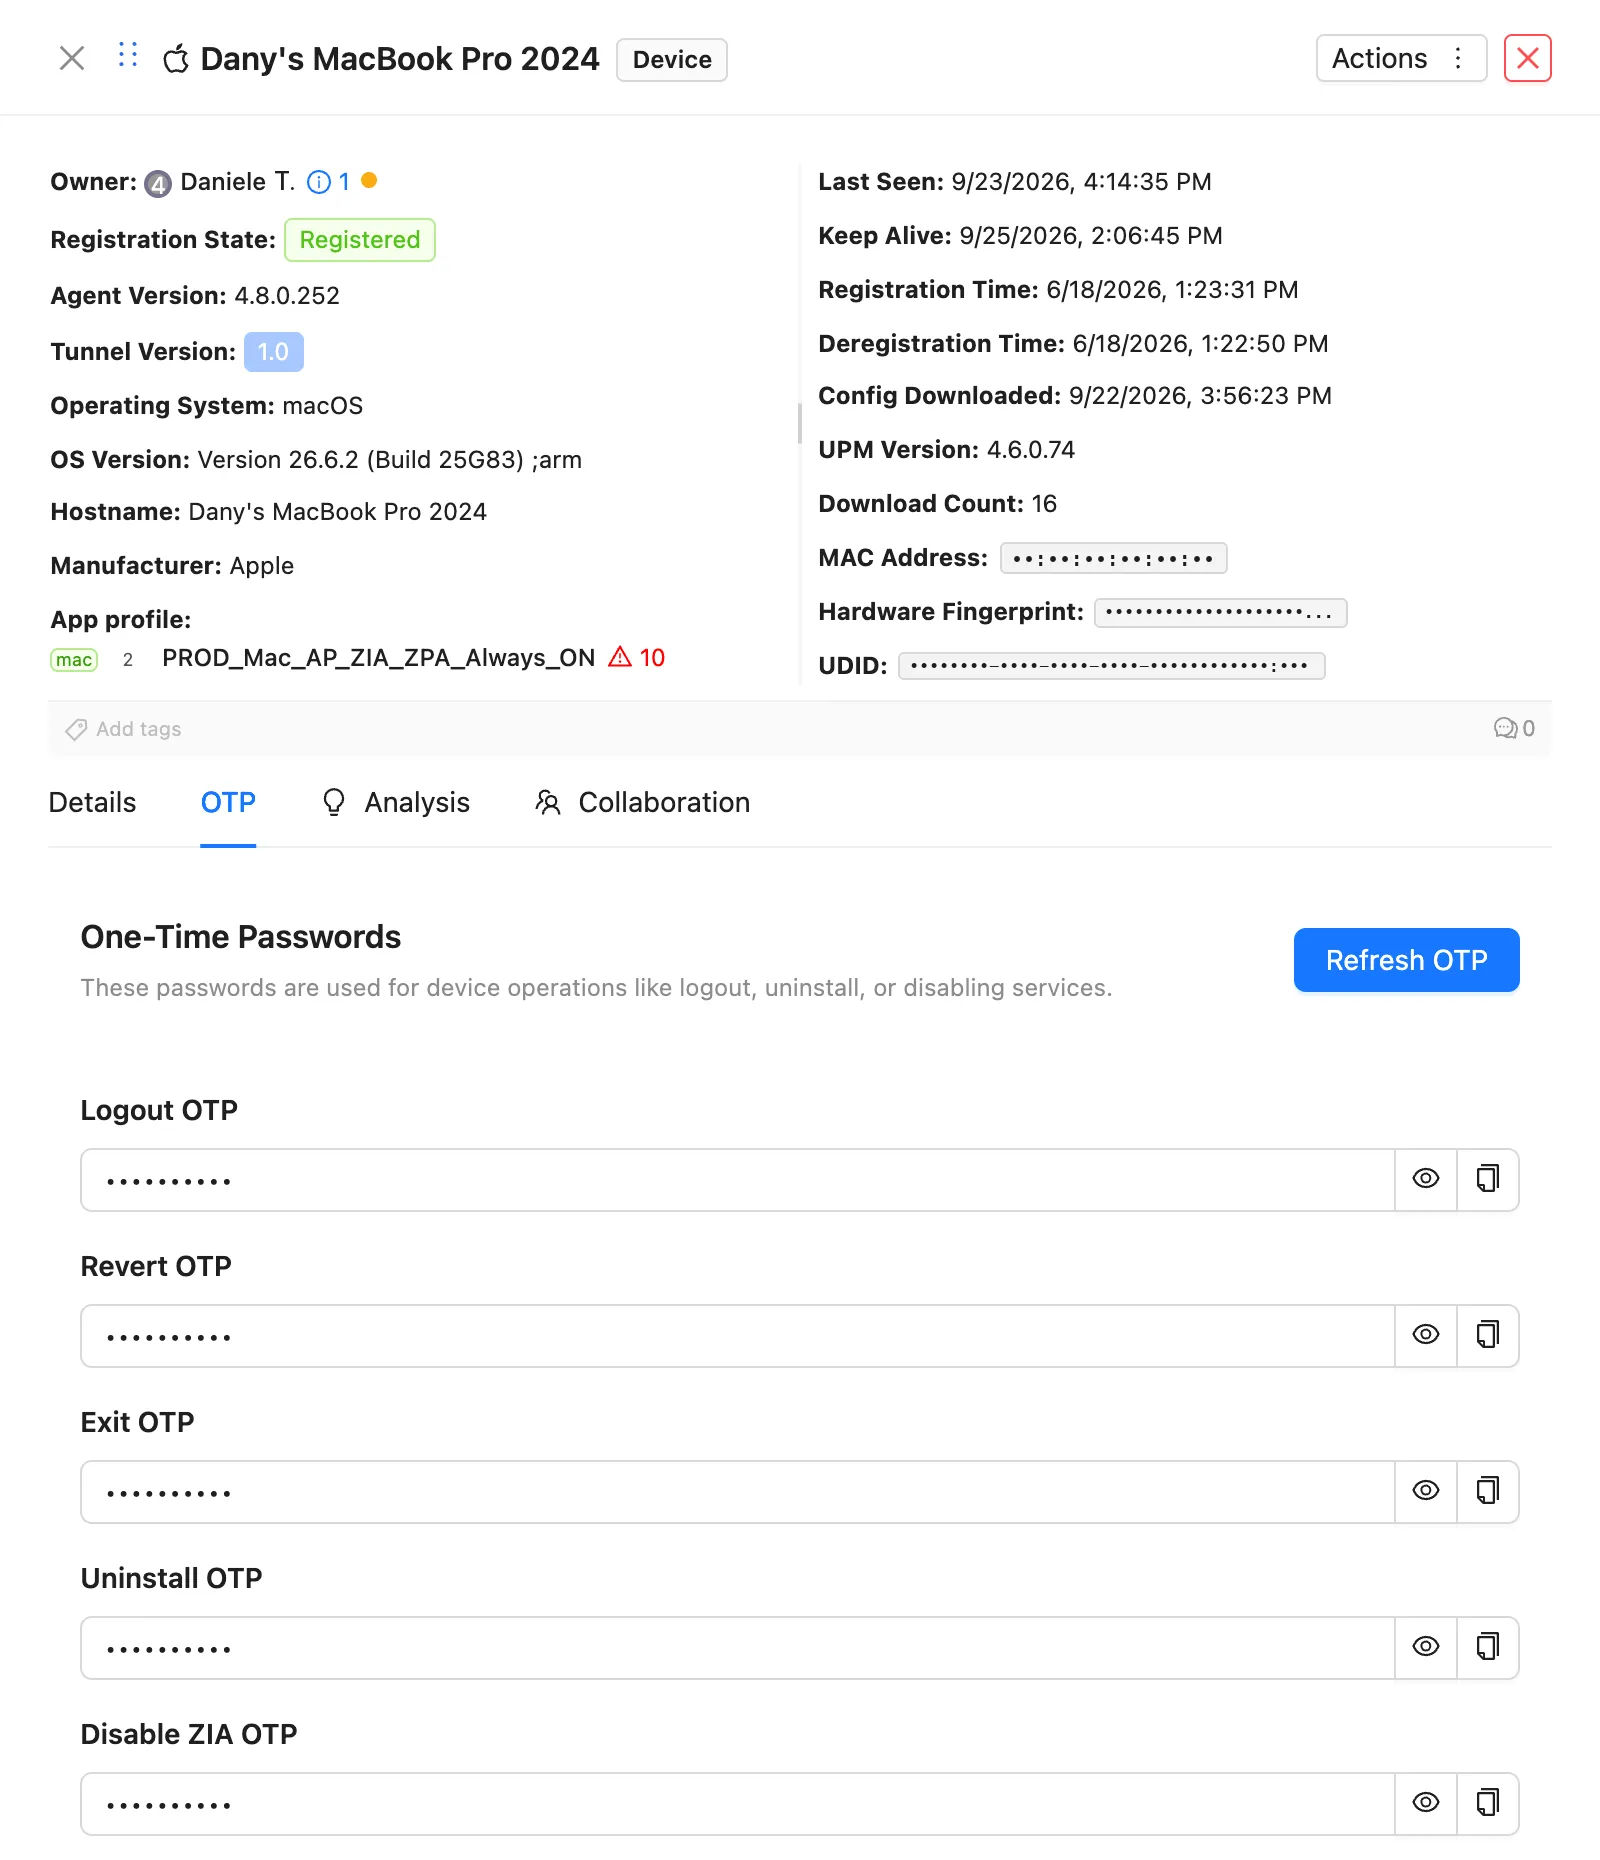The height and width of the screenshot is (1860, 1600).
Task: Click the mac platform tag
Action: click(74, 660)
